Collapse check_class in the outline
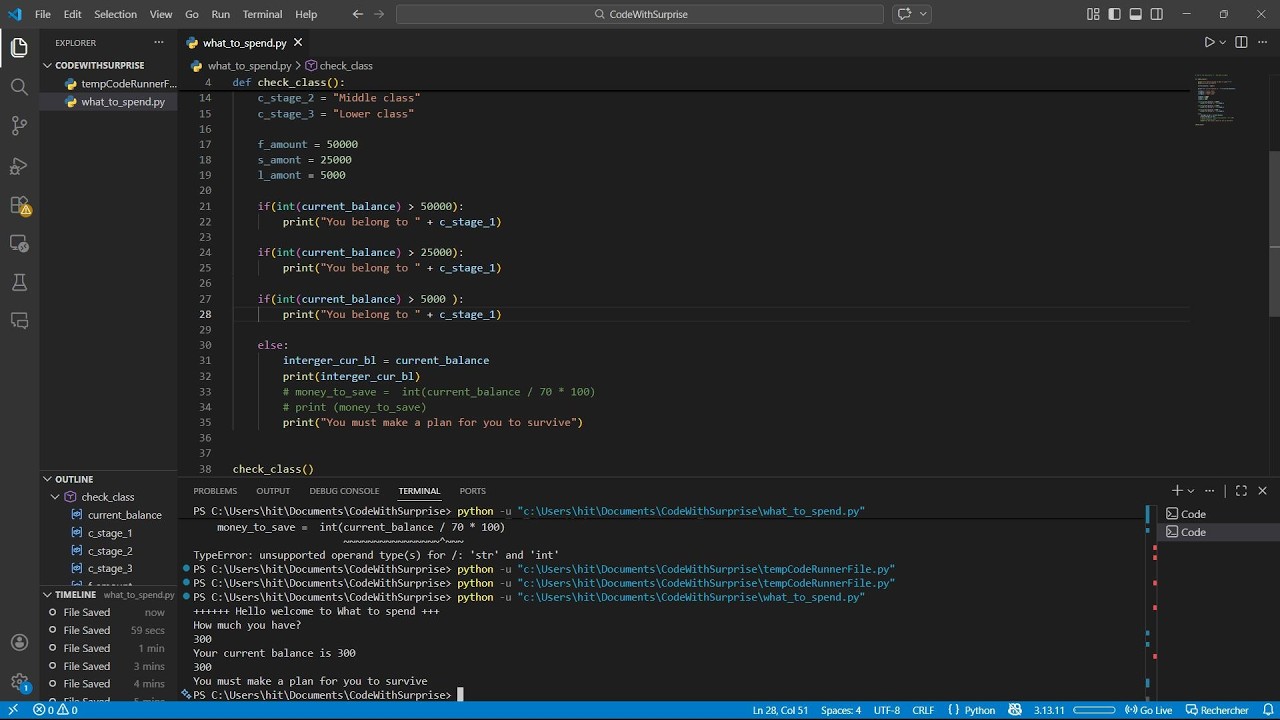The width and height of the screenshot is (1280, 720). tap(55, 497)
